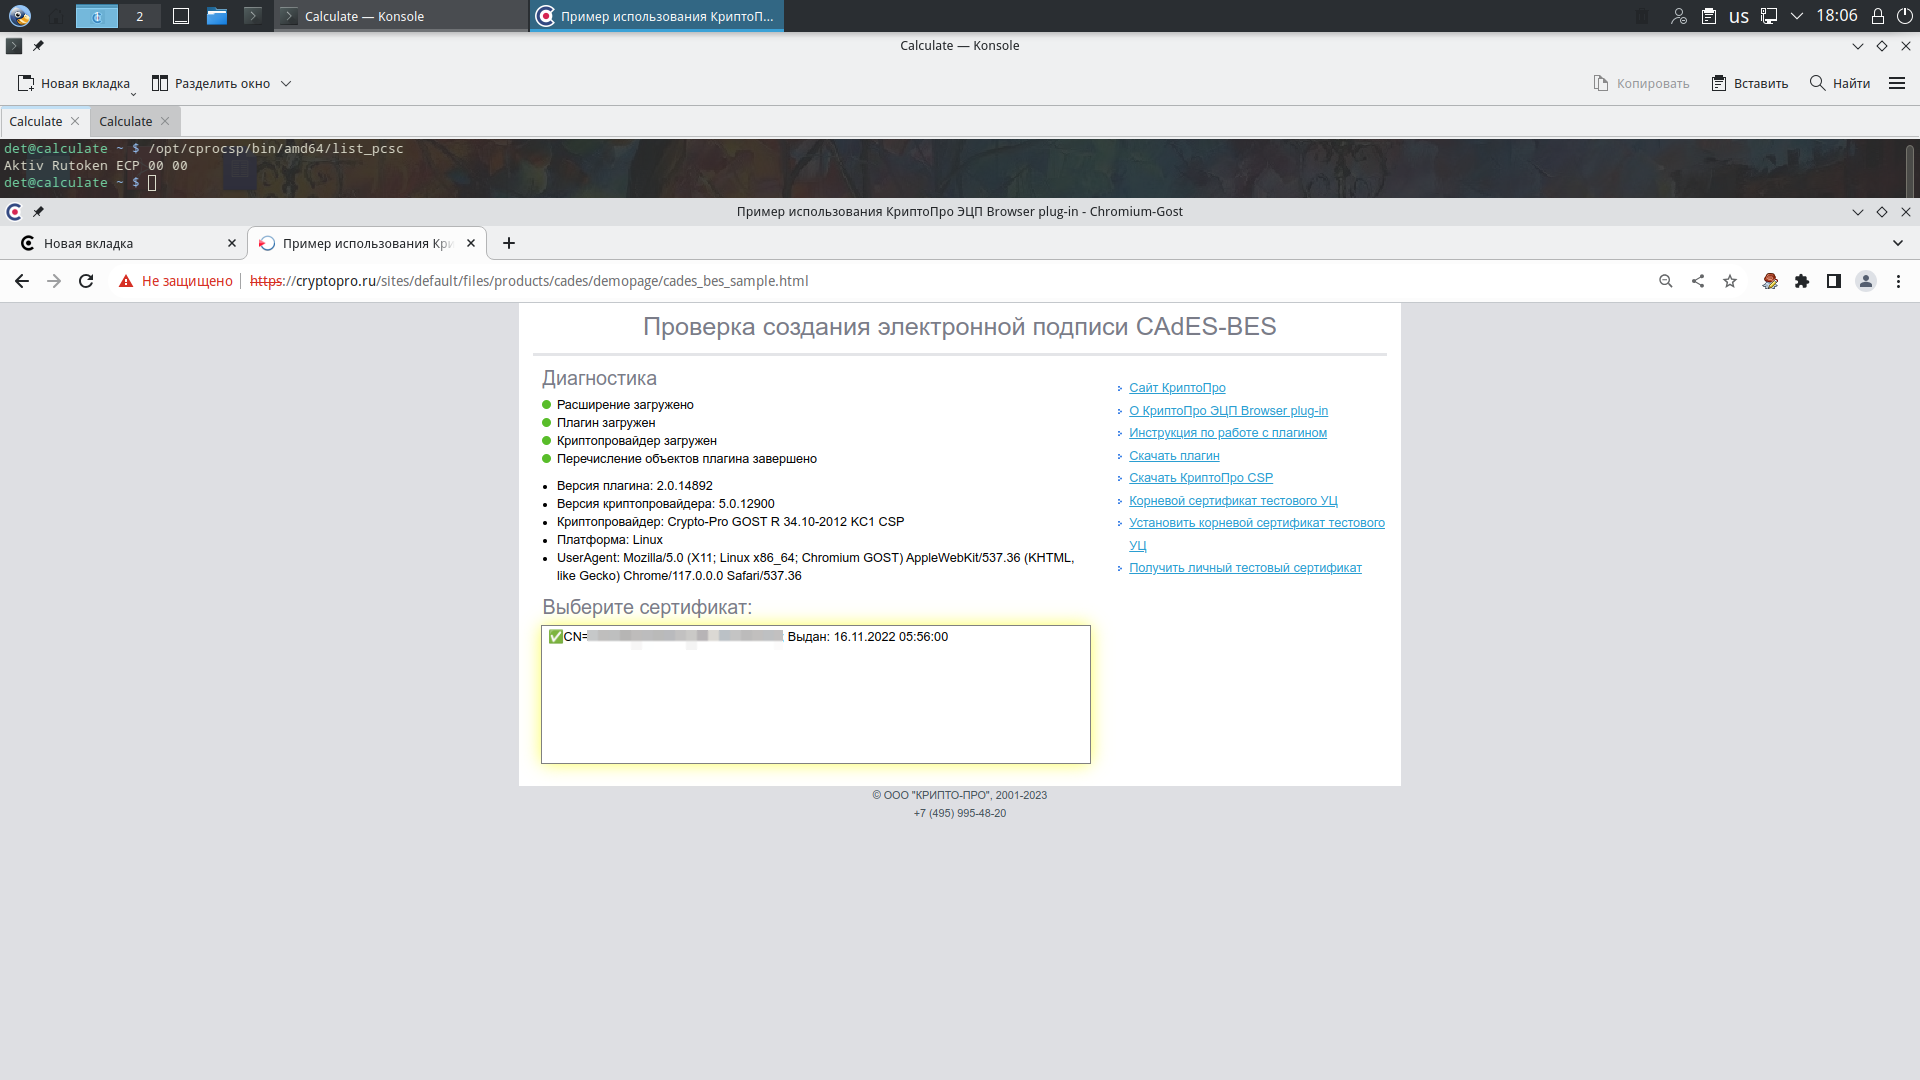Click the 'Платформа: Linux' text
The image size is (1920, 1080).
point(610,540)
